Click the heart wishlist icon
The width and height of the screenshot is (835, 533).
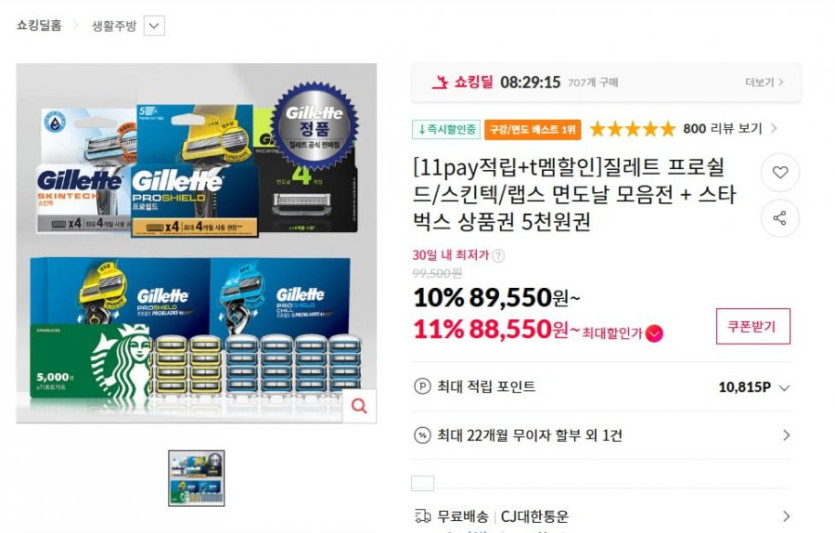tap(780, 173)
